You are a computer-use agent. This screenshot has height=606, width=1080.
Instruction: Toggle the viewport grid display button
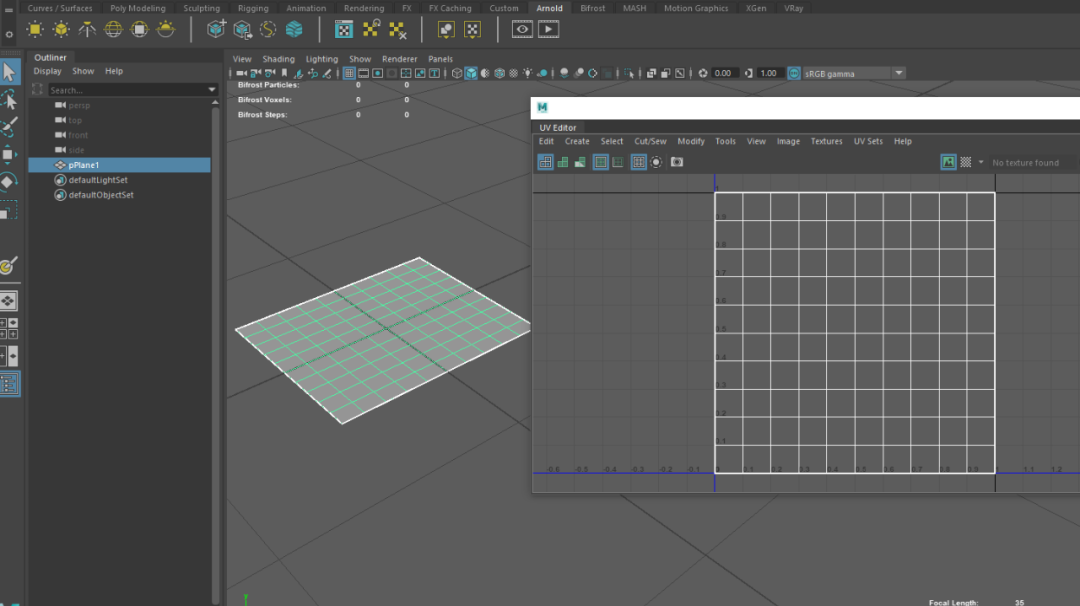(x=349, y=73)
